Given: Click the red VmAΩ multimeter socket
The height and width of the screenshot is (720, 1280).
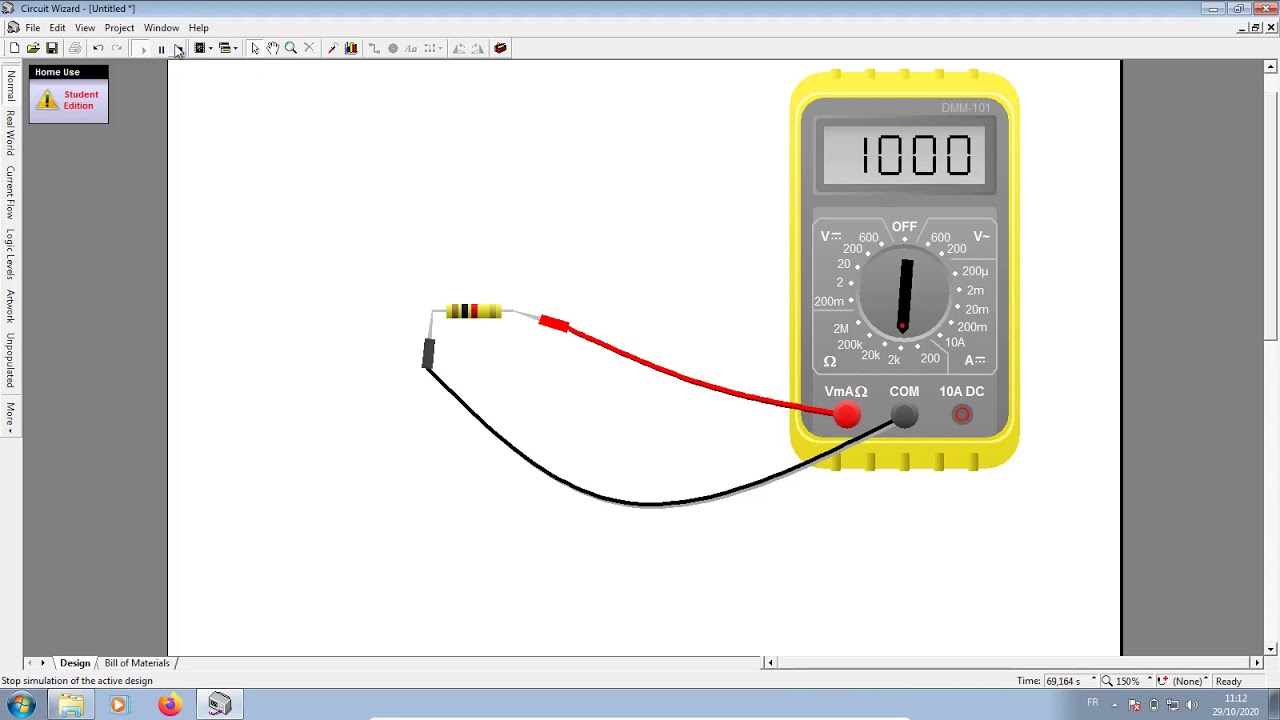Looking at the screenshot, I should pos(846,415).
